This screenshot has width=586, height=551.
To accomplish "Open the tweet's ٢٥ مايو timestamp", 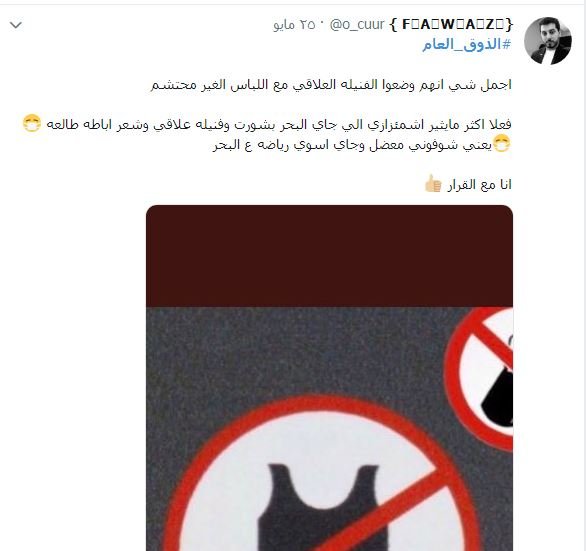I will [x=294, y=25].
